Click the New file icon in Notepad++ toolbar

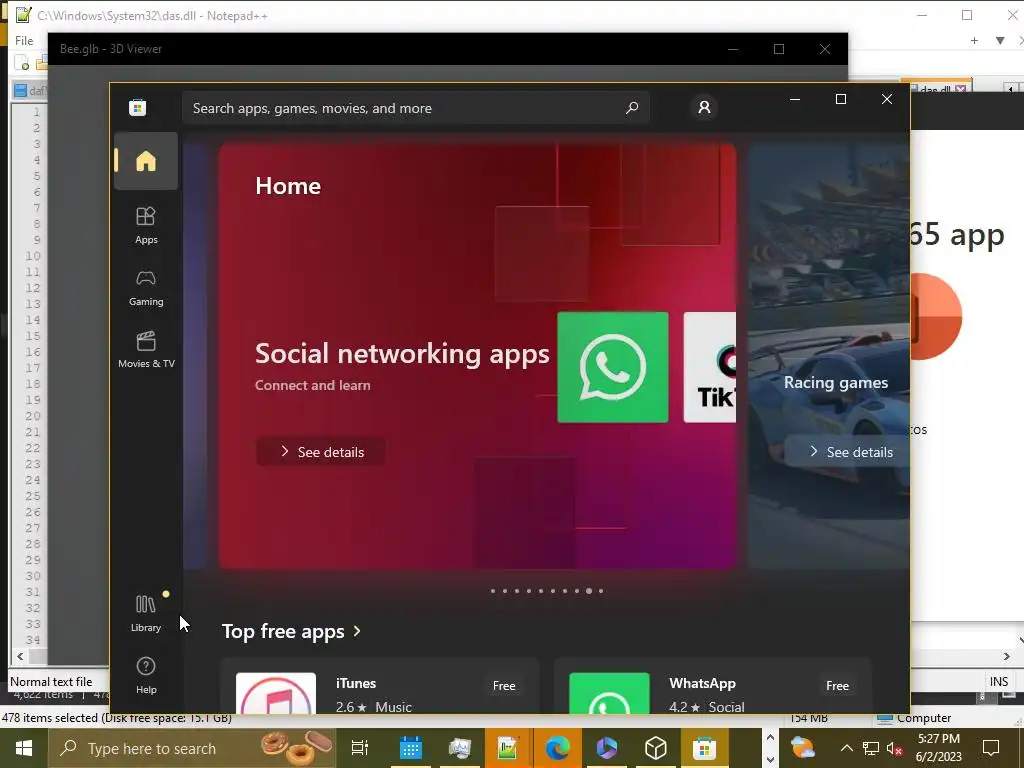pyautogui.click(x=22, y=63)
